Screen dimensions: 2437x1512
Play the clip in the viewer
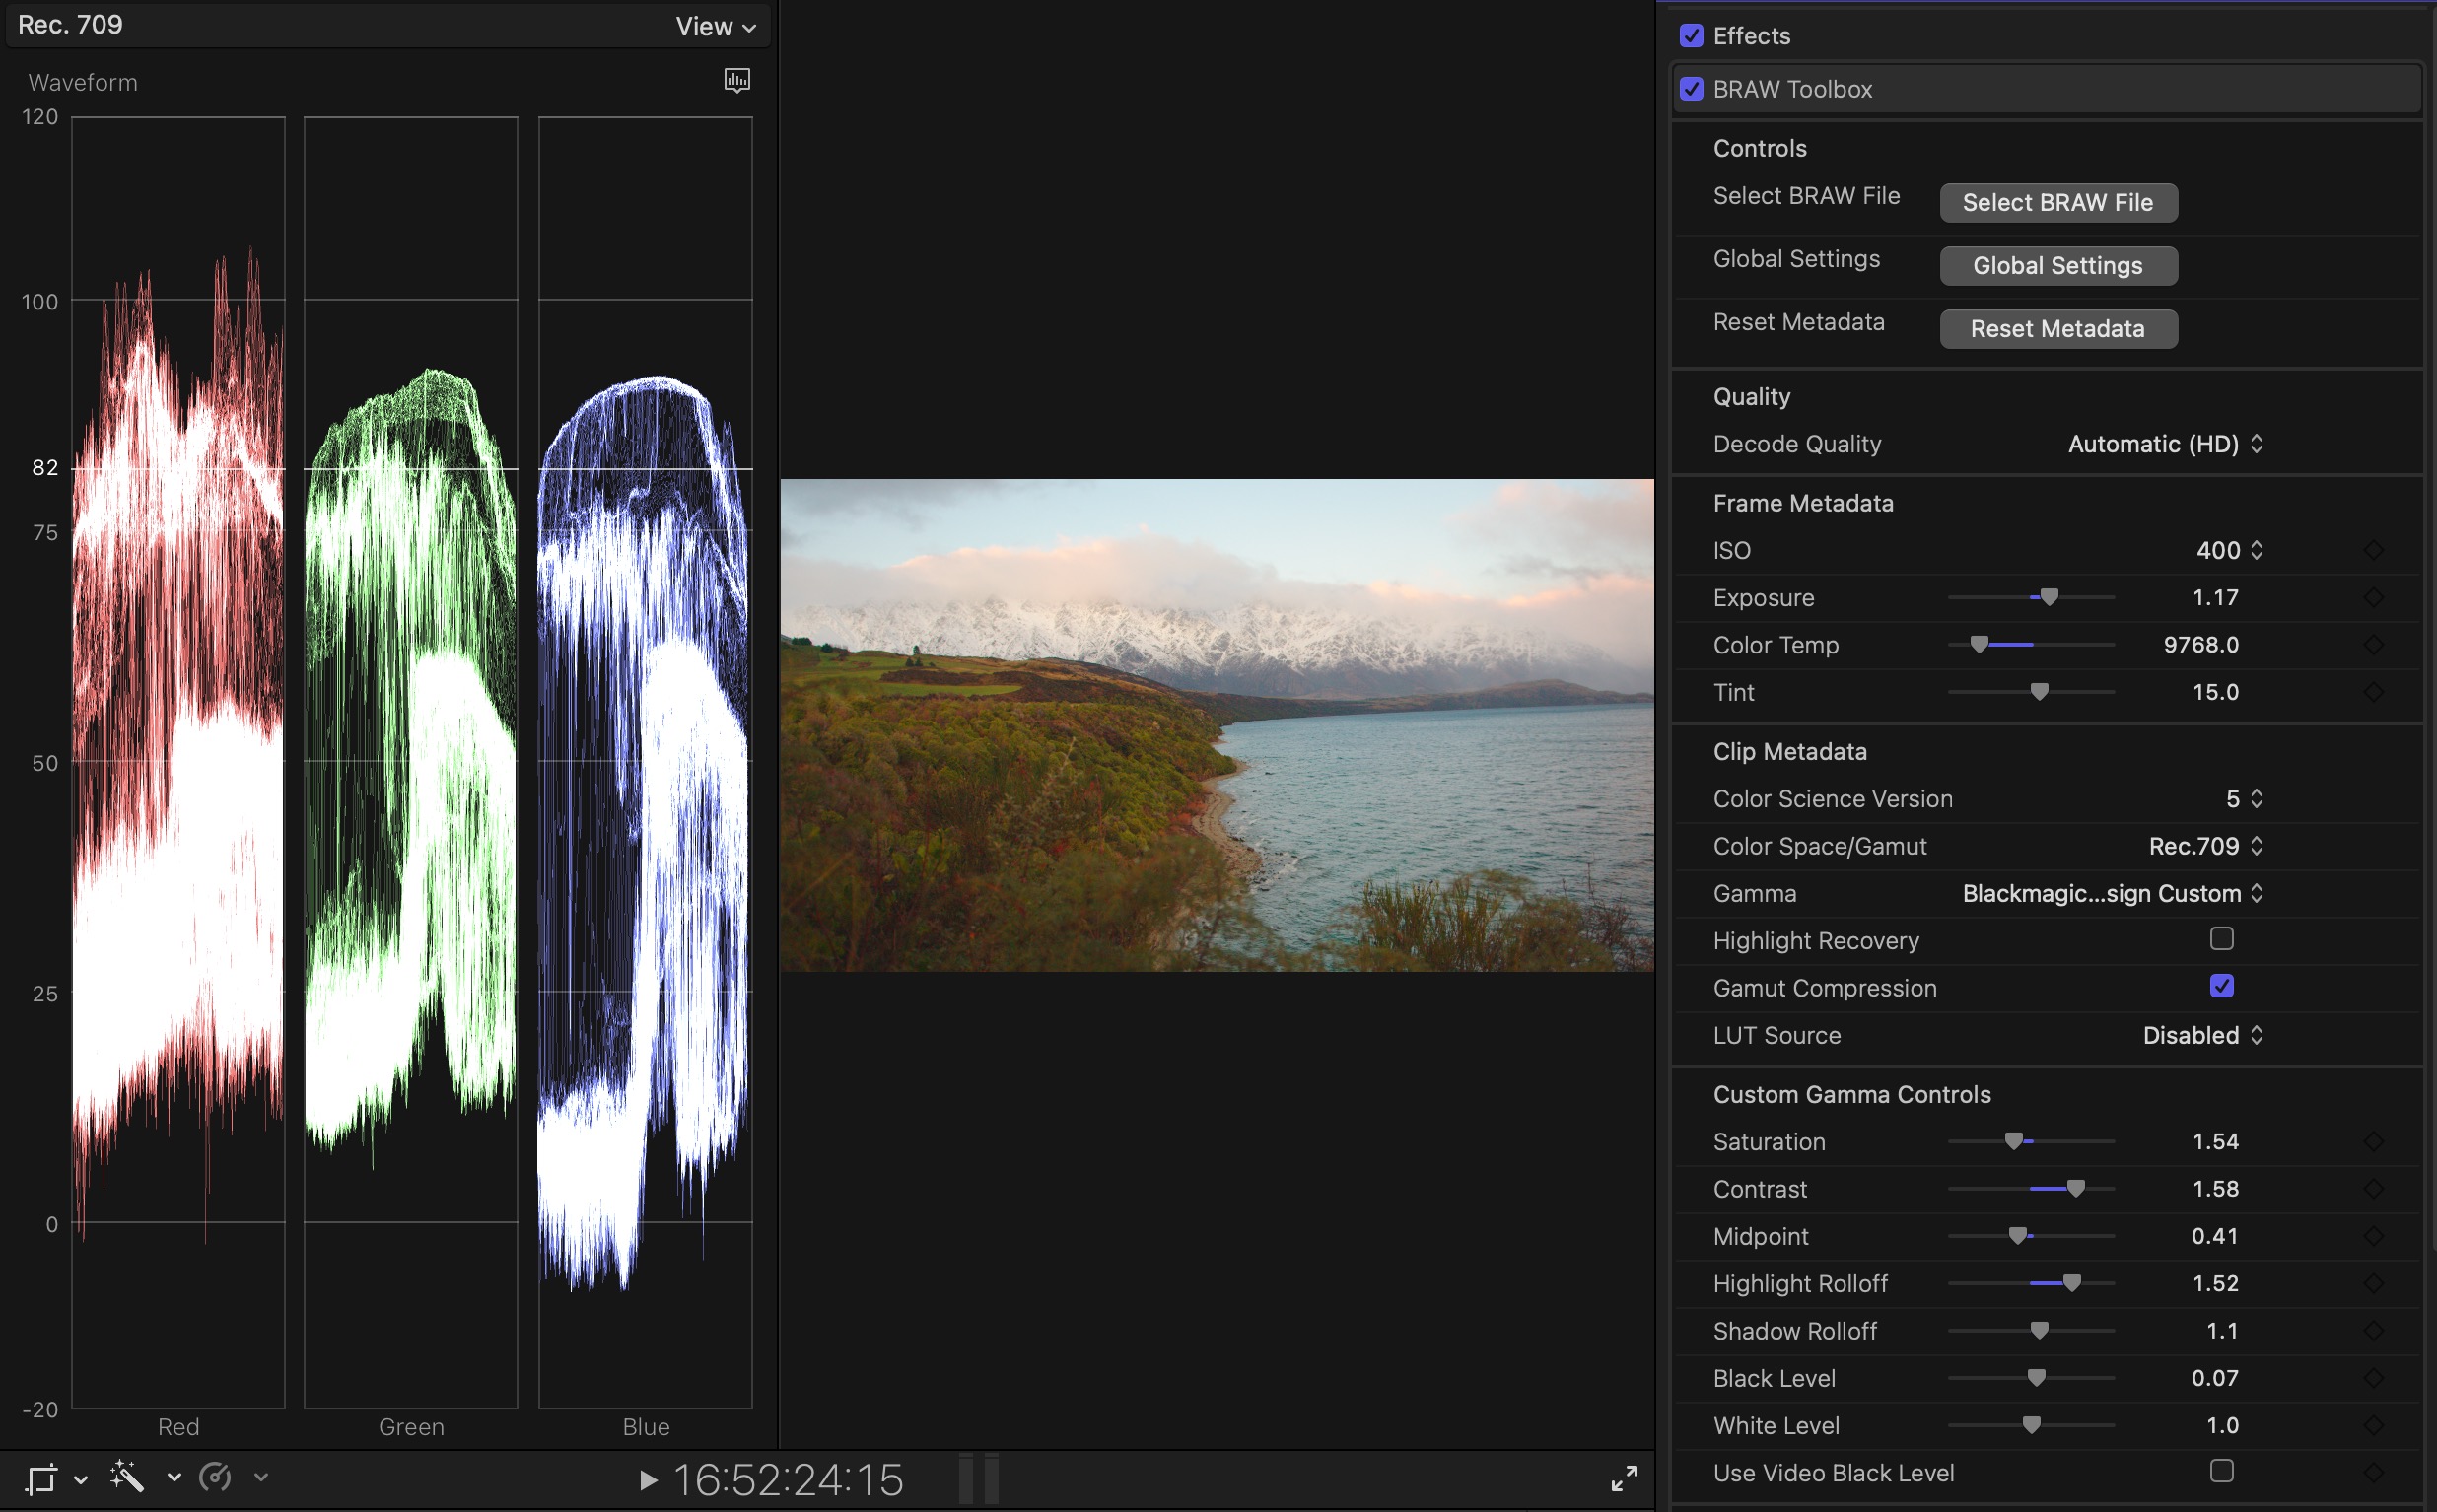(x=648, y=1479)
